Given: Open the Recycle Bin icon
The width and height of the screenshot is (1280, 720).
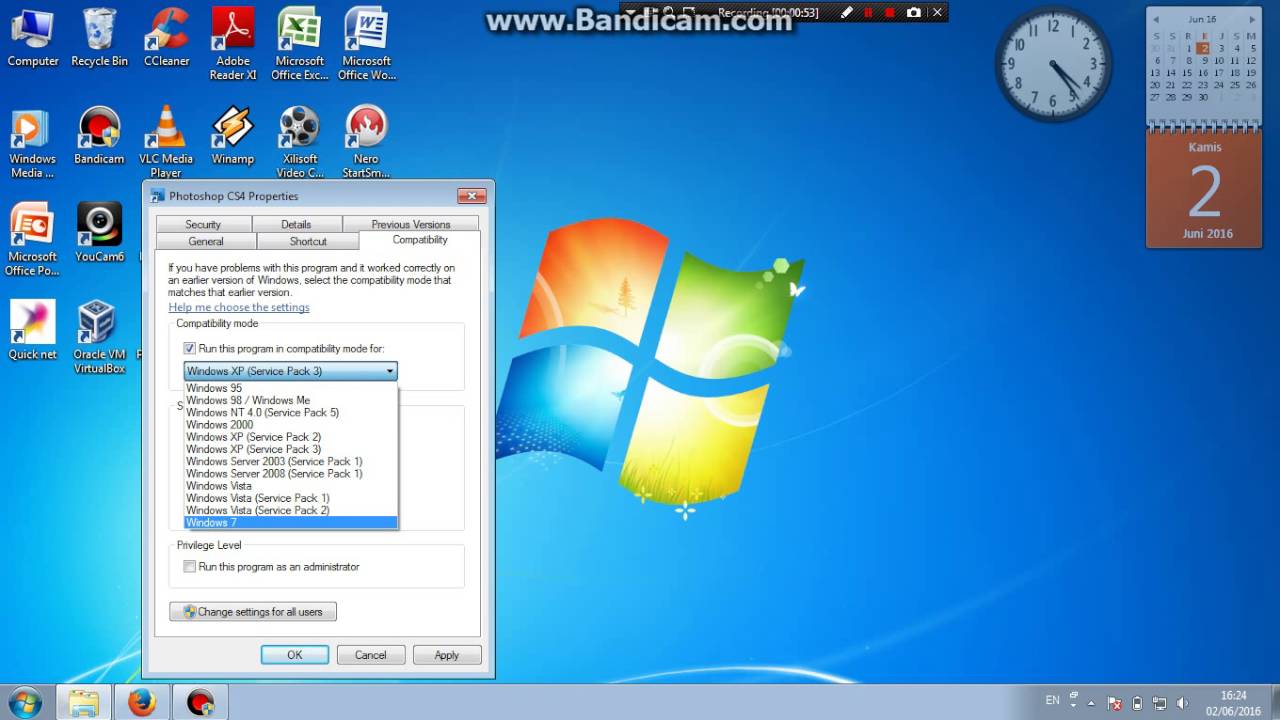Looking at the screenshot, I should click(x=99, y=38).
